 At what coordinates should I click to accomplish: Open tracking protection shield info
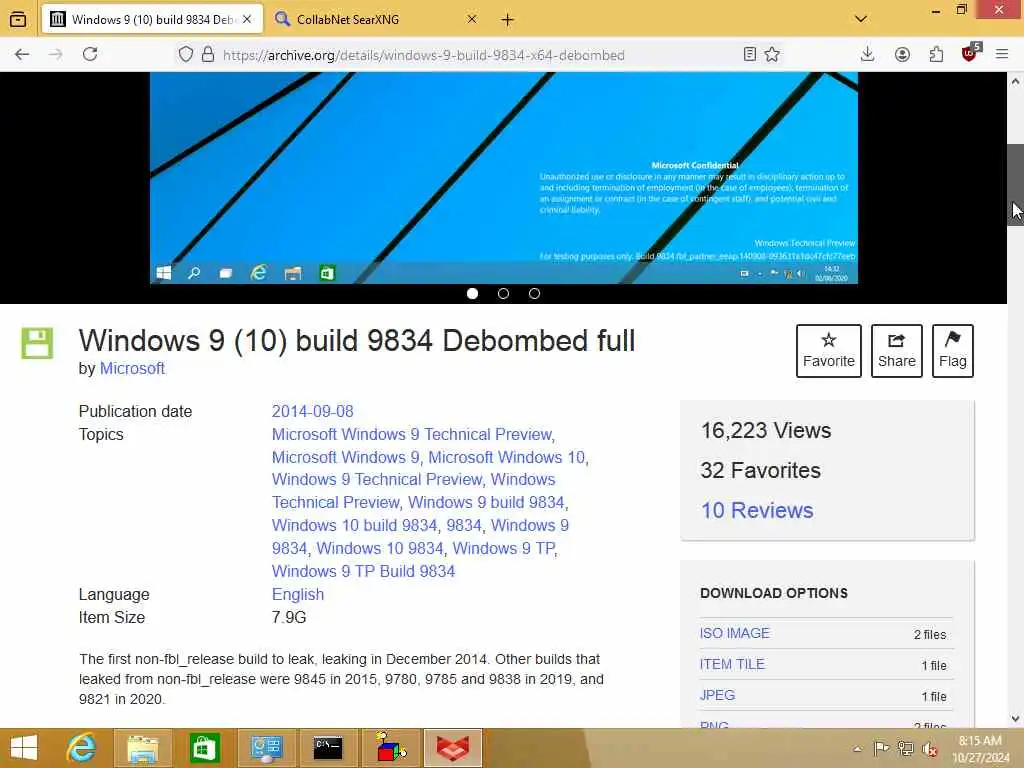185,54
